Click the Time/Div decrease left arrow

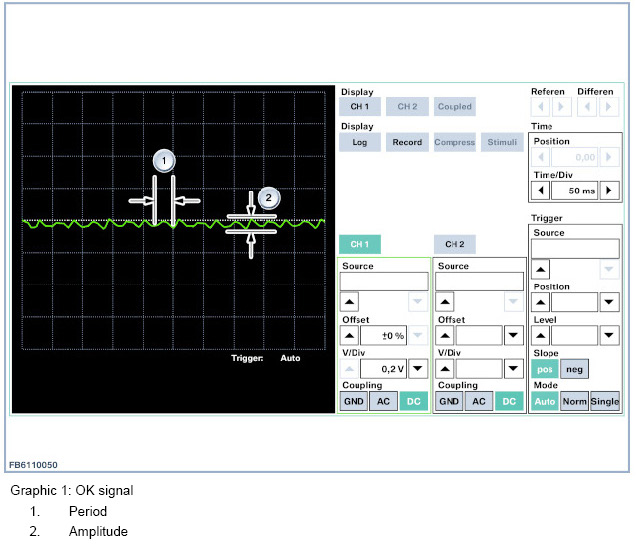click(541, 189)
